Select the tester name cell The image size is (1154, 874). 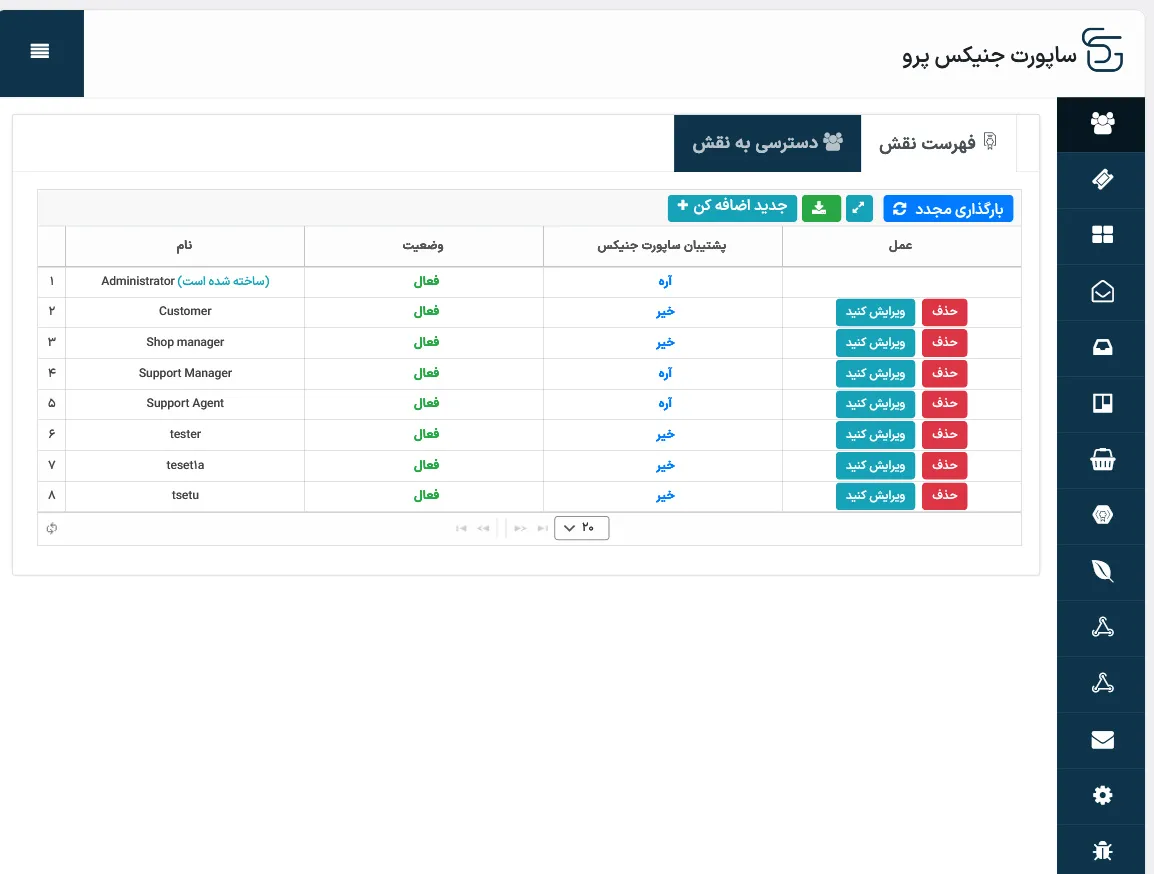point(185,434)
